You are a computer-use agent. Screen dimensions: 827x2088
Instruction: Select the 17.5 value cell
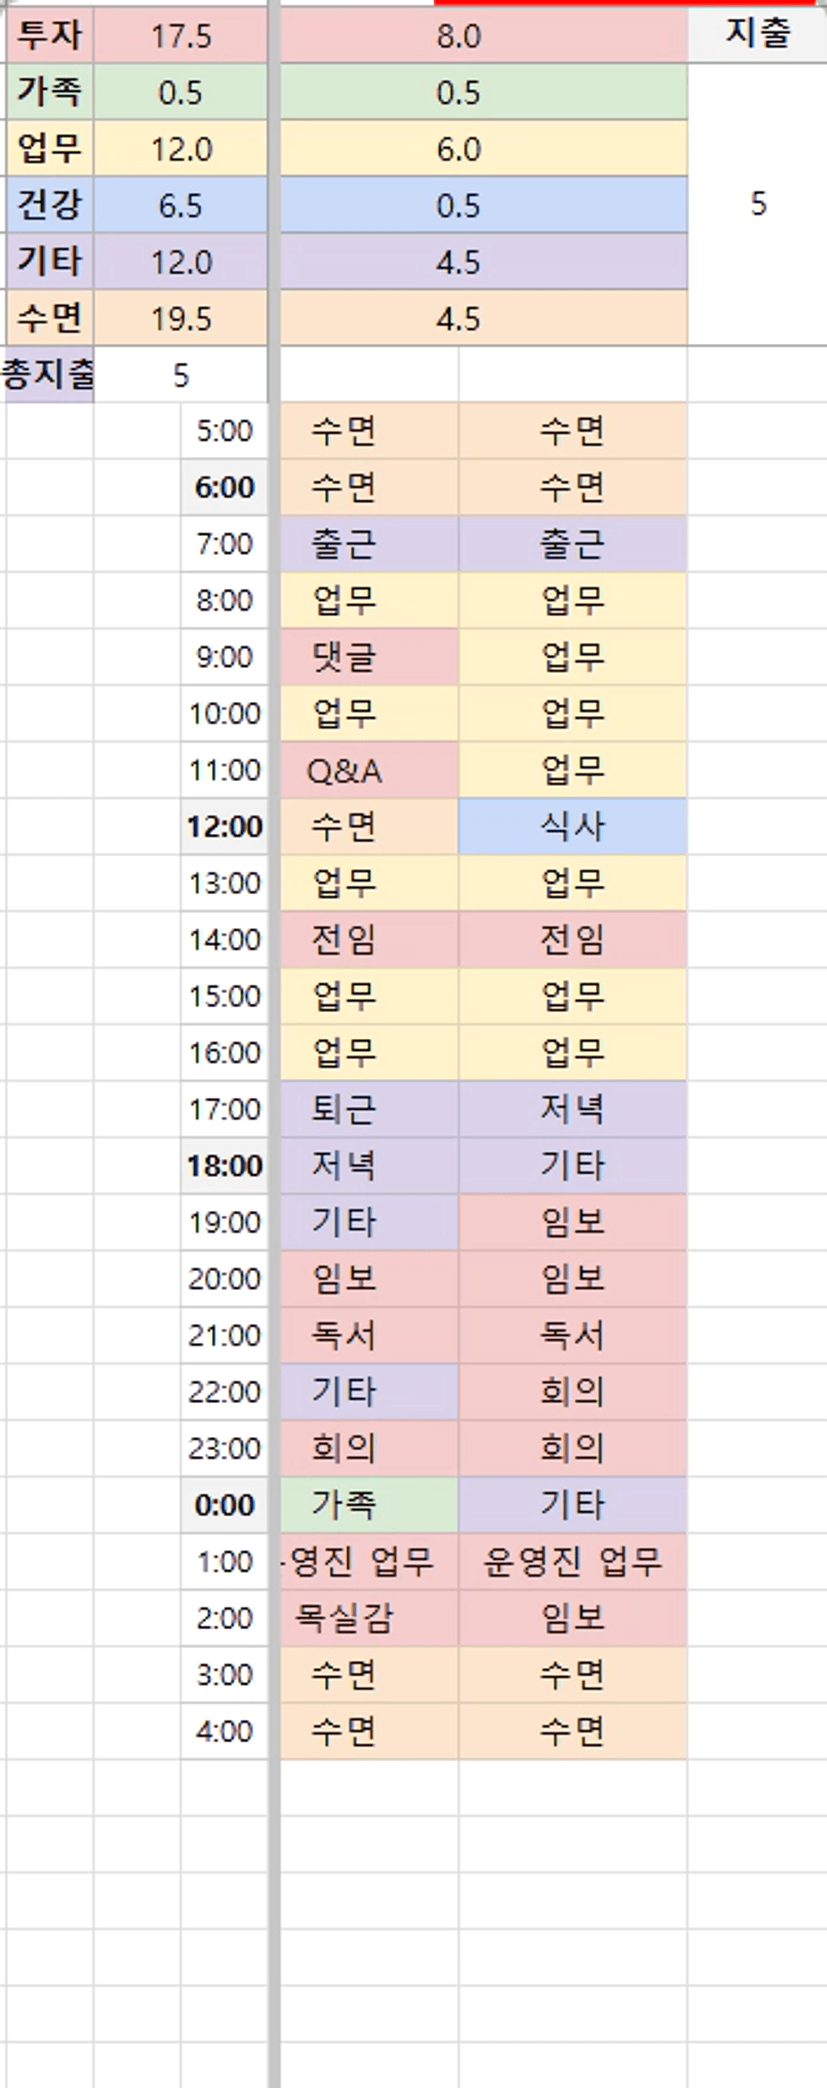(181, 36)
